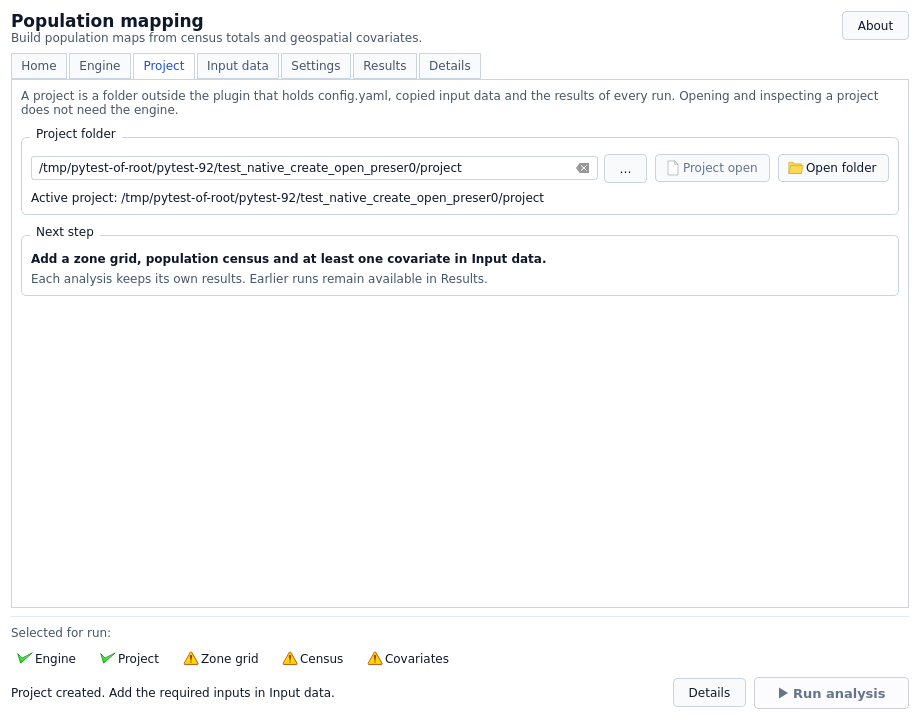
Task: Select the Project tab
Action: (164, 66)
